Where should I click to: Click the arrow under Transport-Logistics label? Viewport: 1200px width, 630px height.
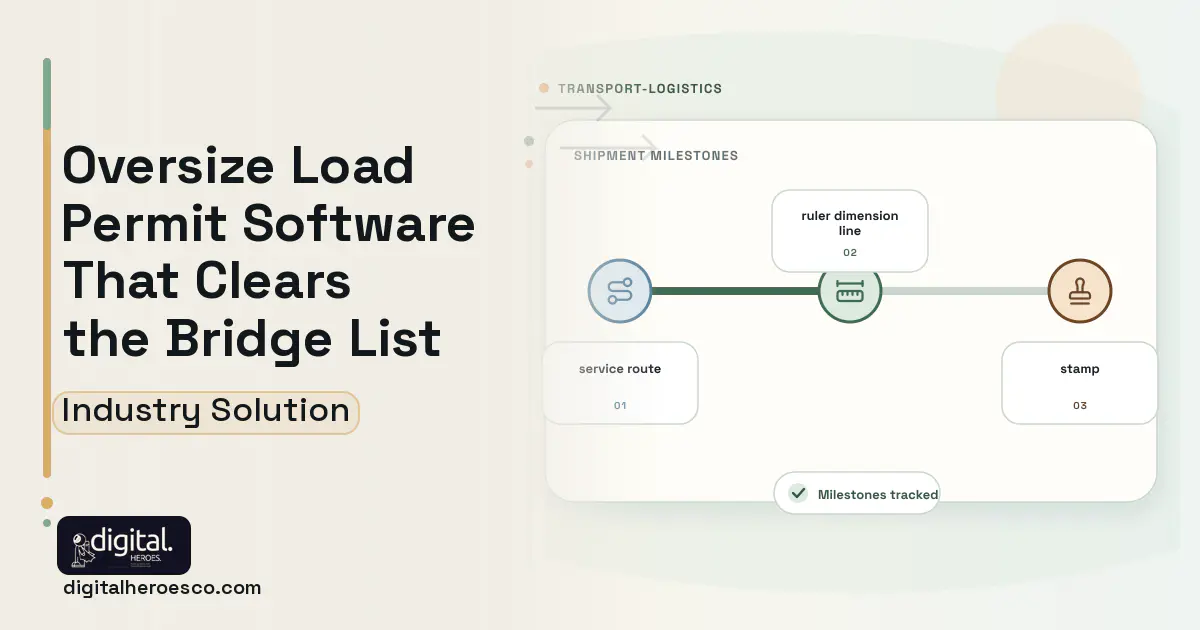[x=573, y=108]
